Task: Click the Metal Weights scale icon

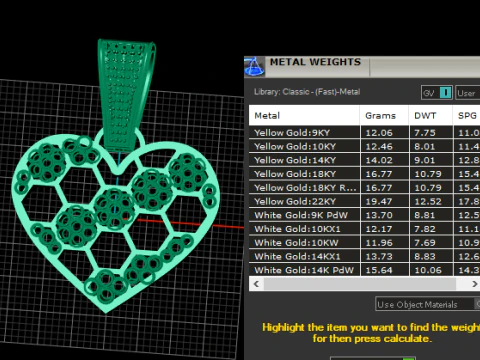Action: [254, 67]
